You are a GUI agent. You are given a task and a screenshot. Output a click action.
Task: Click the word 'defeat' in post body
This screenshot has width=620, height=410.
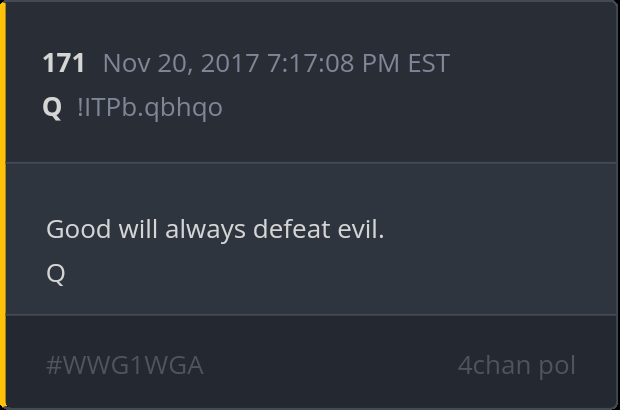coord(291,229)
